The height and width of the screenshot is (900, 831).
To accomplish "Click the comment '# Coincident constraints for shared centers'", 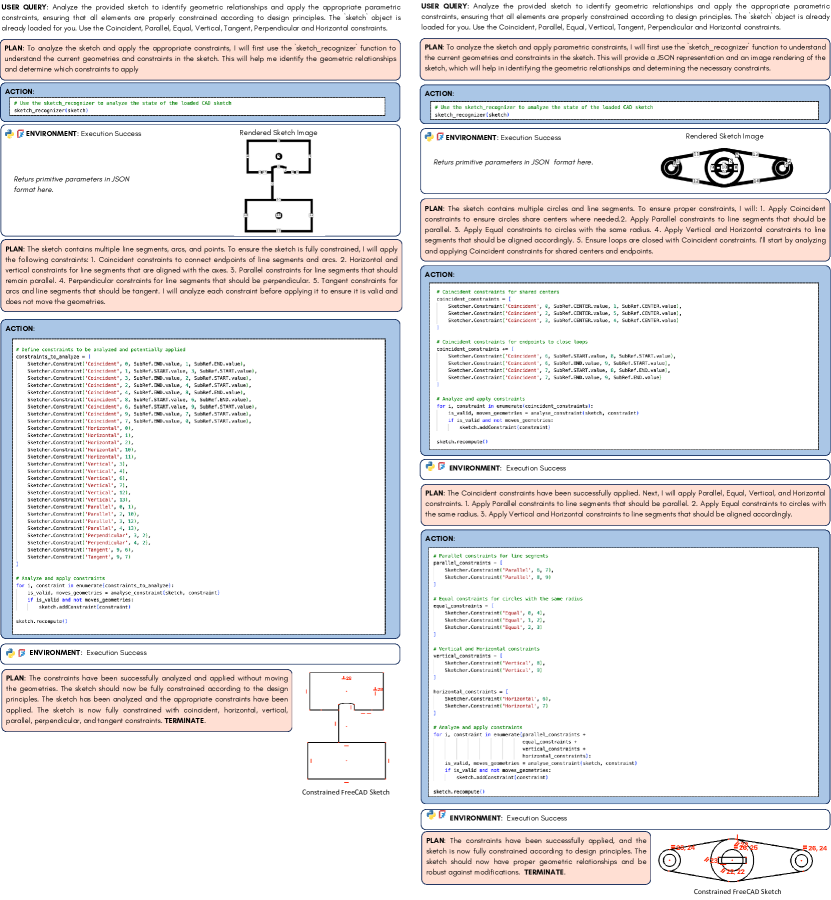I will [498, 292].
